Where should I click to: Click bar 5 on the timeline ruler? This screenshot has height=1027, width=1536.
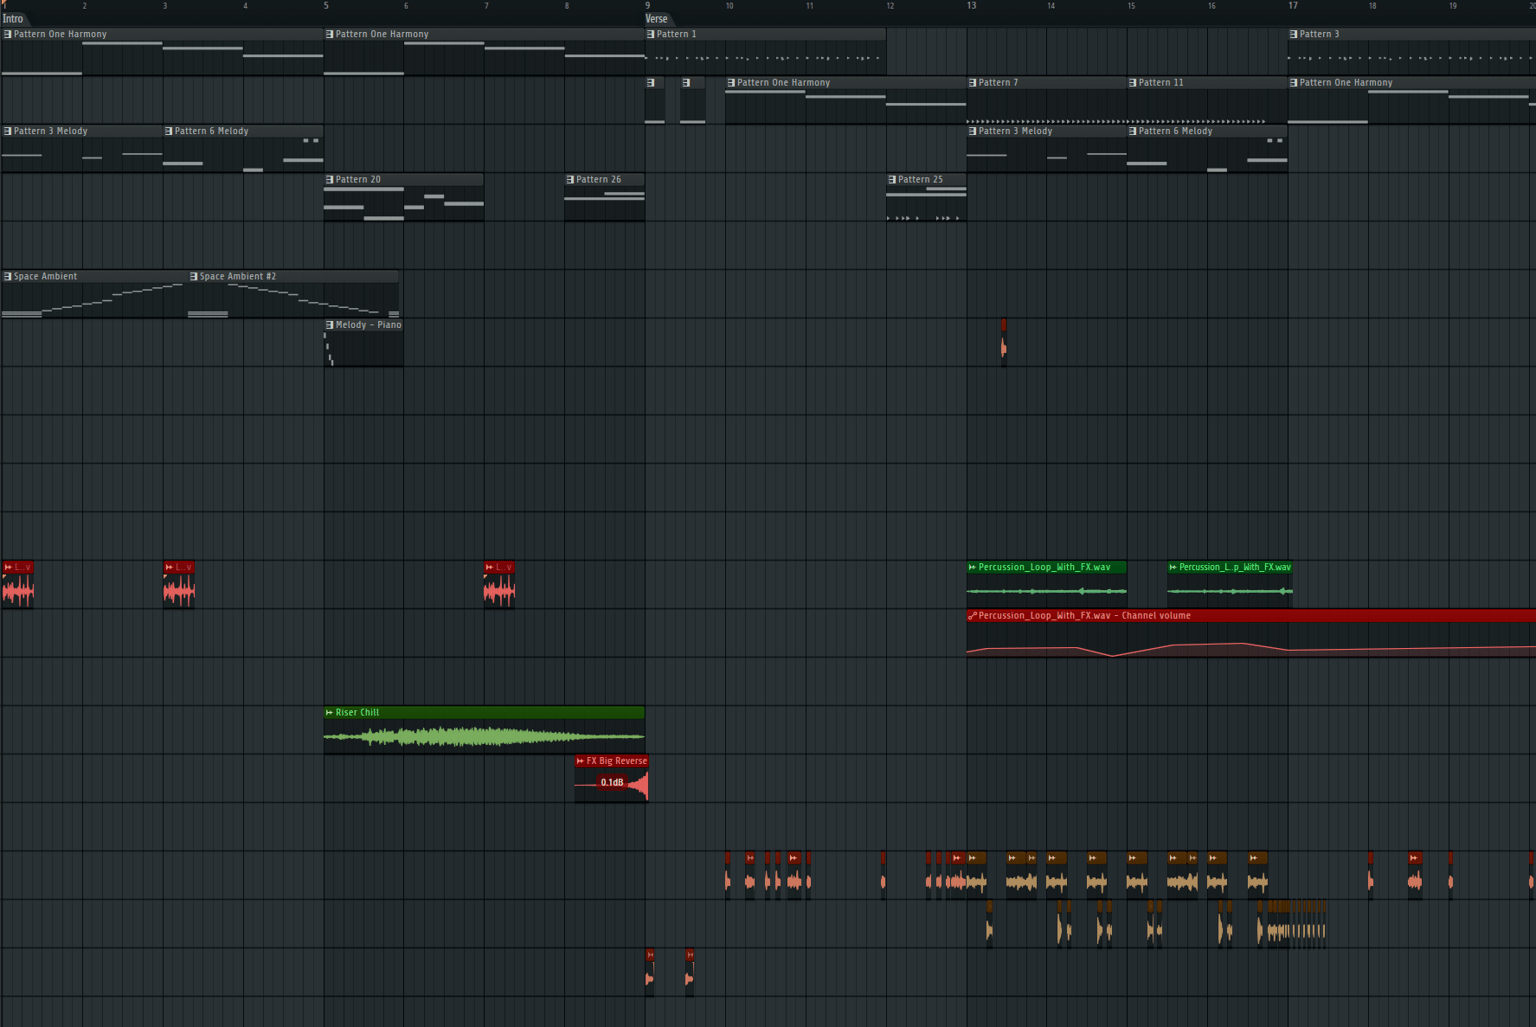[x=326, y=6]
